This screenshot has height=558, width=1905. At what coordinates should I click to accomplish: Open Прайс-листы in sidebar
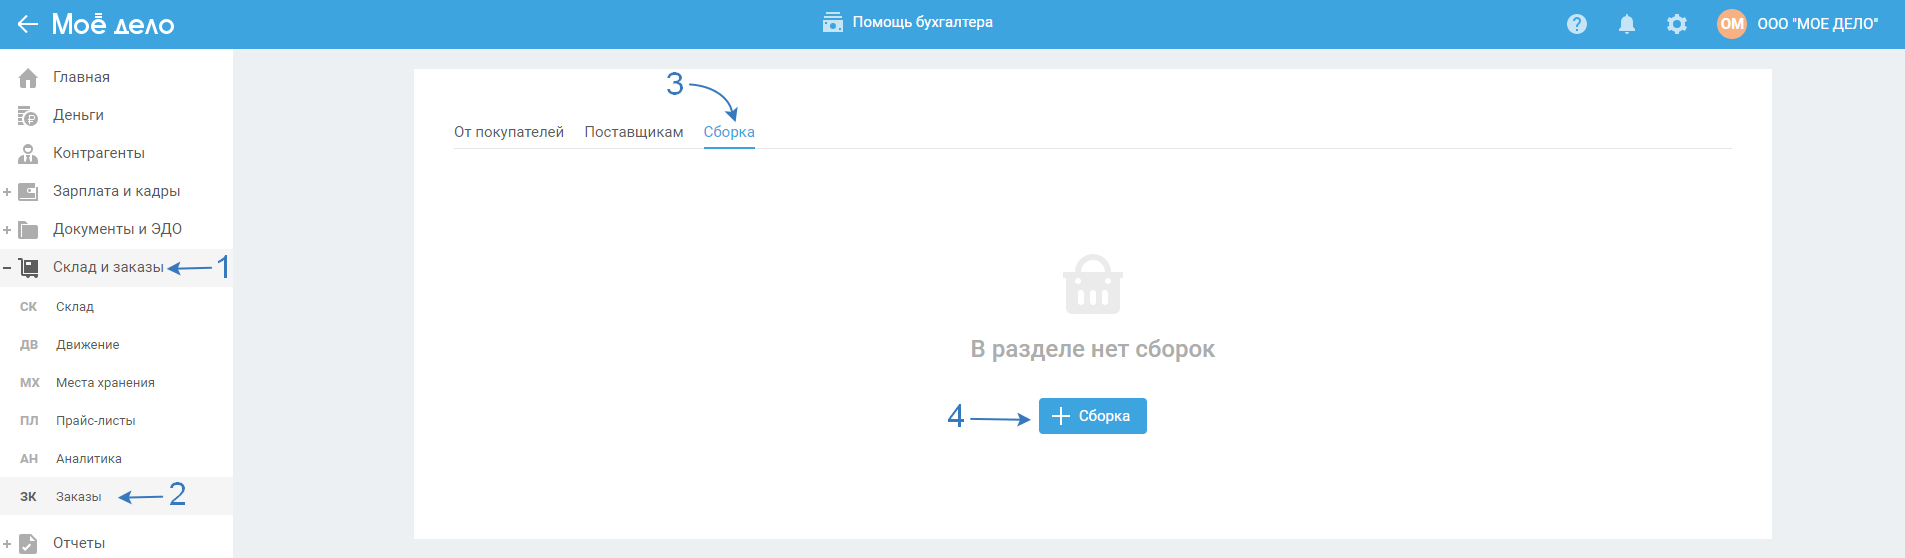click(95, 421)
